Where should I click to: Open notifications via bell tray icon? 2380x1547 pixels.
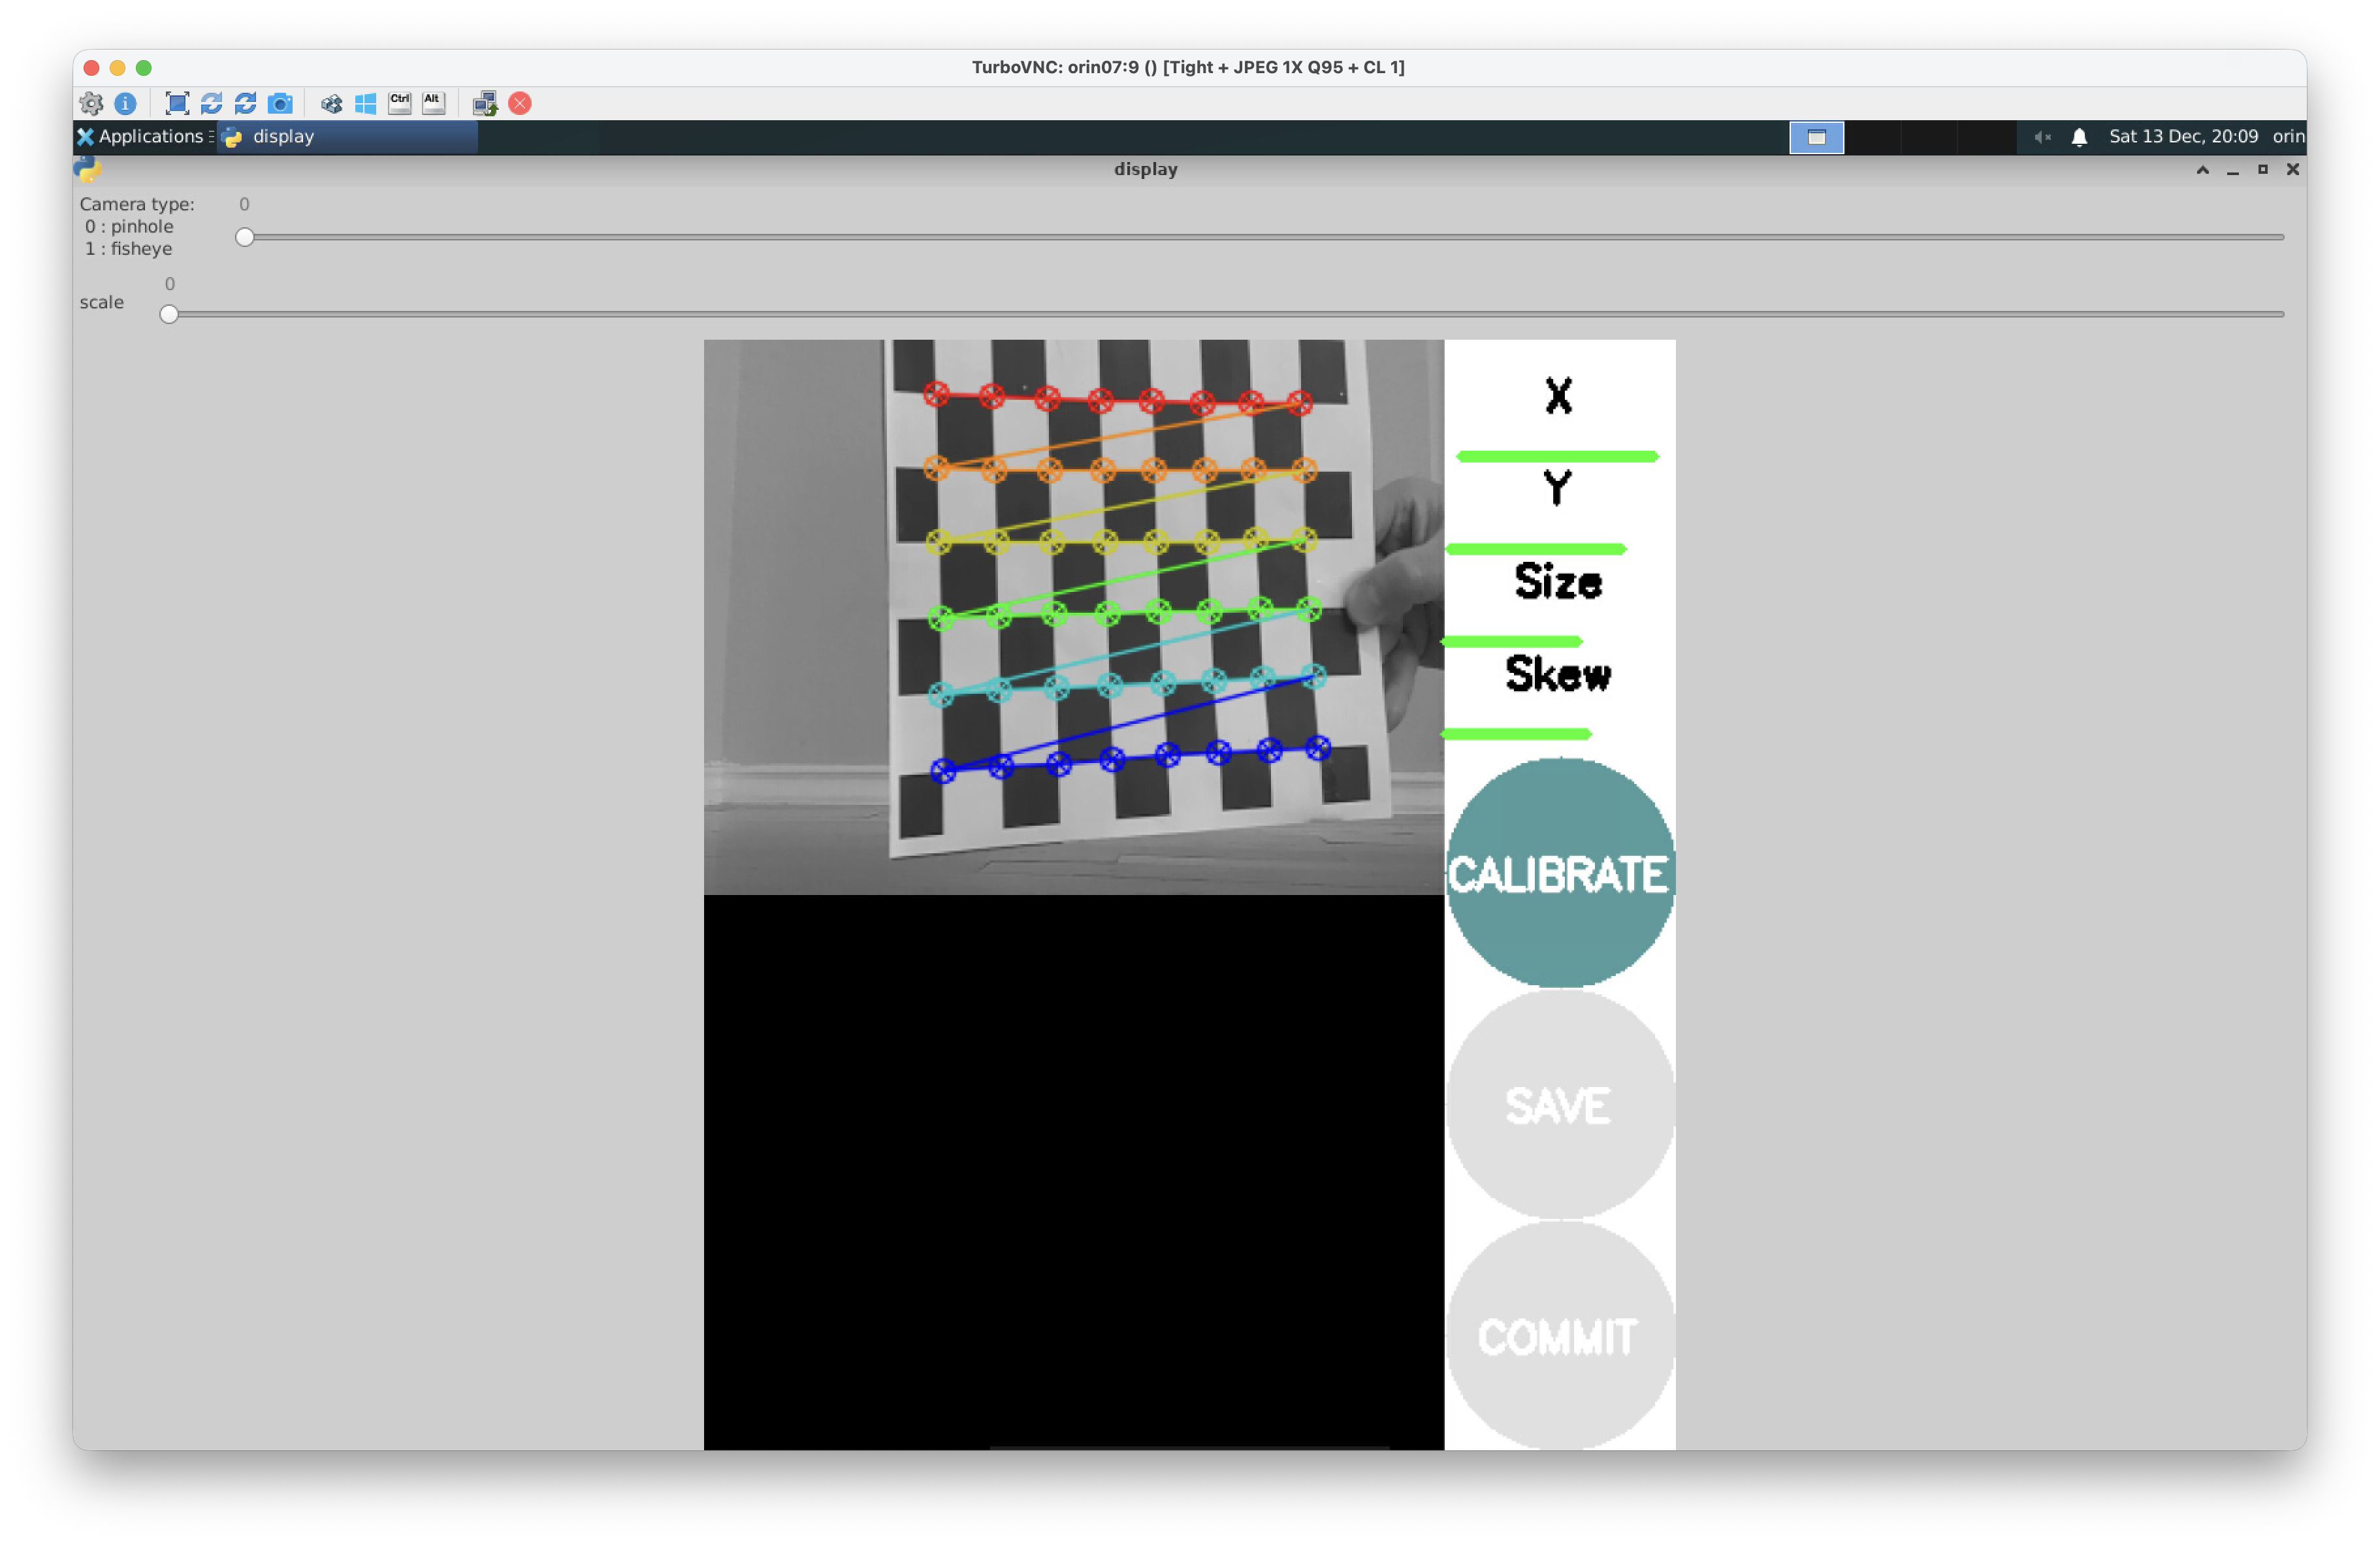click(x=2079, y=137)
